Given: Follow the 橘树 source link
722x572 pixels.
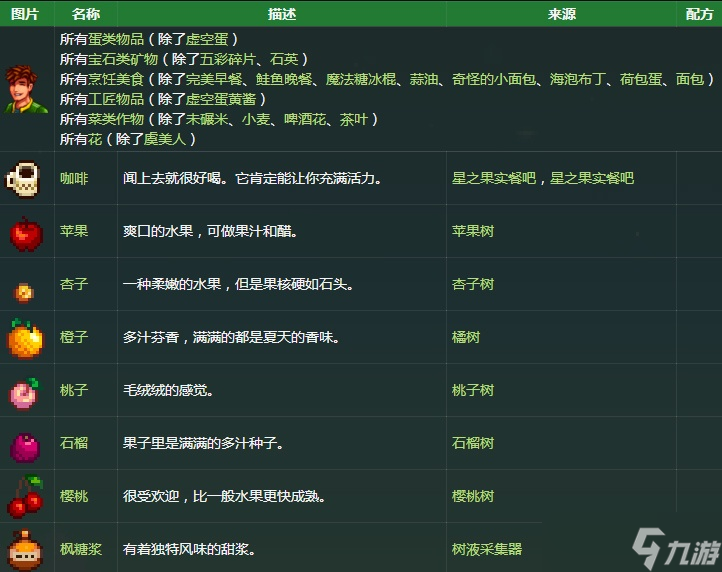Looking at the screenshot, I should [x=466, y=337].
